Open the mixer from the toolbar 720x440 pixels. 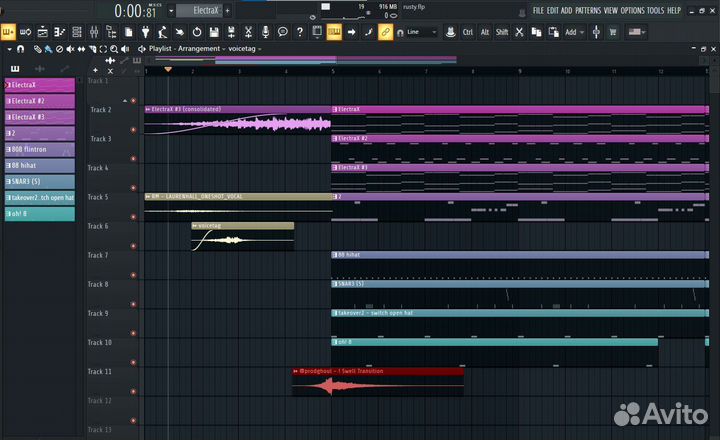pos(94,32)
